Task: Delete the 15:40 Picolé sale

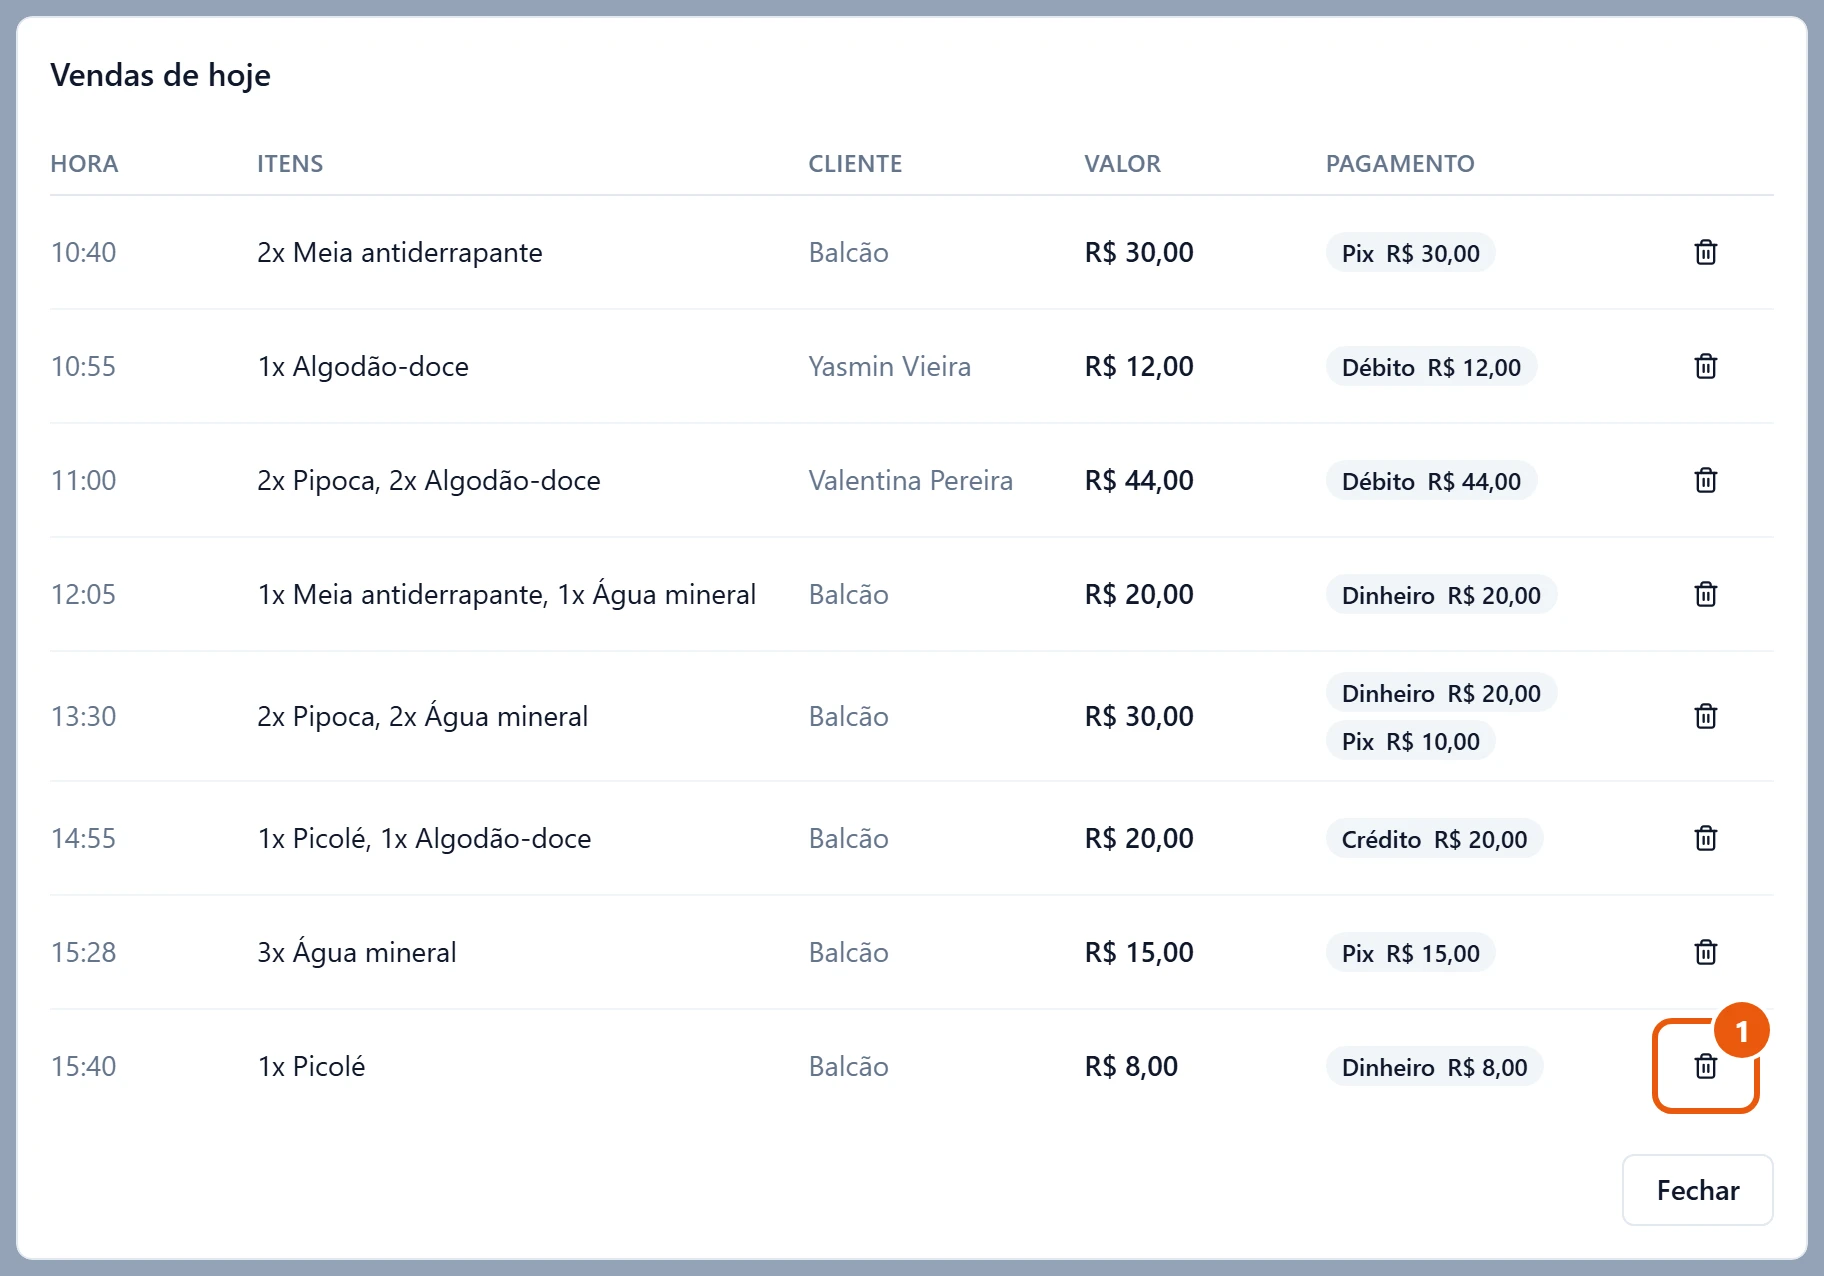Action: [1705, 1066]
